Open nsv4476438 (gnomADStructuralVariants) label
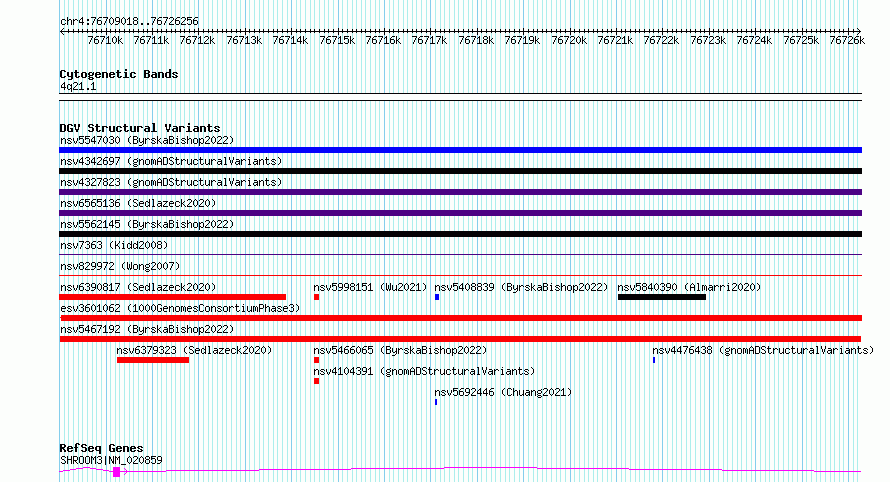The width and height of the screenshot is (890, 482). (x=763, y=350)
